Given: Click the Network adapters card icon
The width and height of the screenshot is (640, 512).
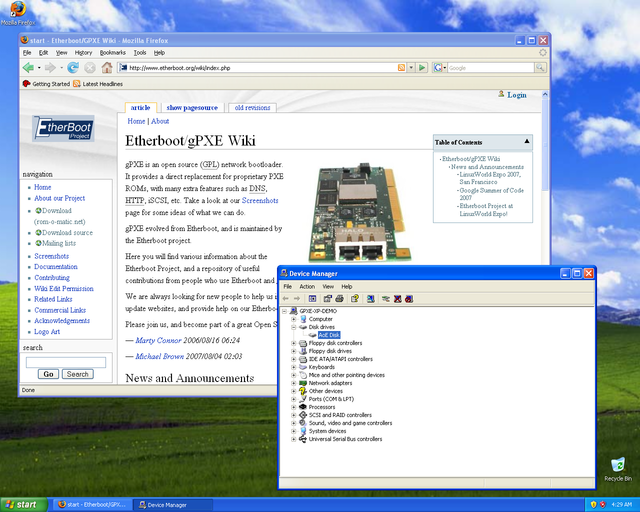Looking at the screenshot, I should pos(303,383).
